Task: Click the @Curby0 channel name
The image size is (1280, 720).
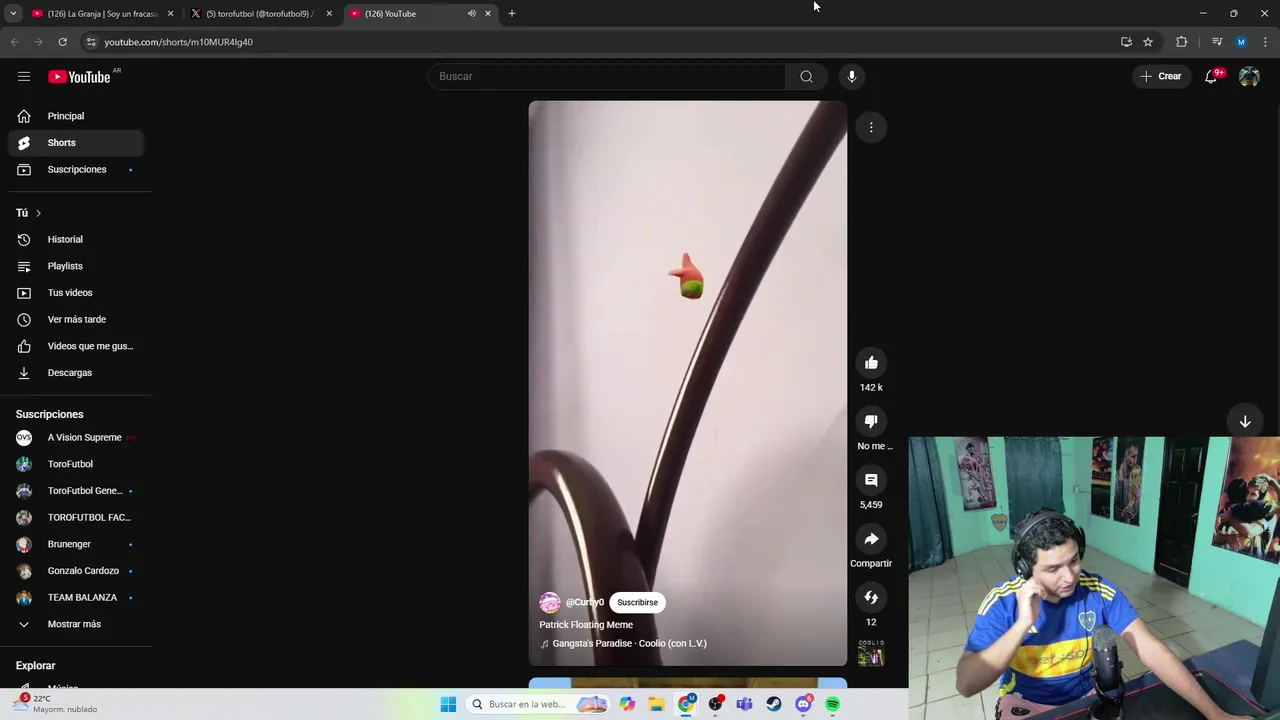Action: (x=585, y=603)
